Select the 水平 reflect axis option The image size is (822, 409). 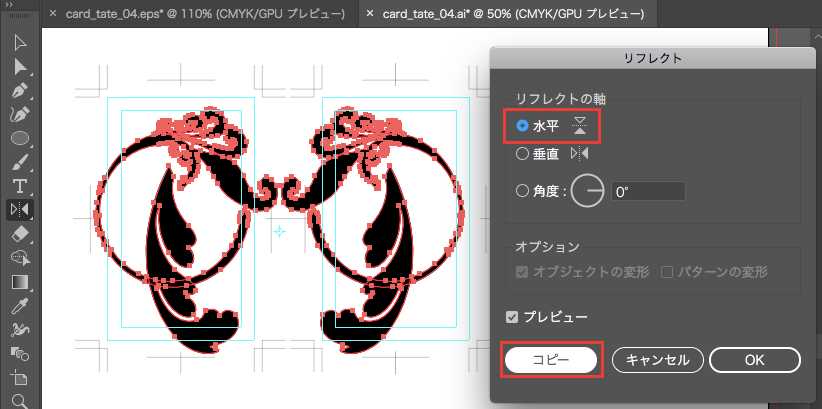pyautogui.click(x=522, y=126)
